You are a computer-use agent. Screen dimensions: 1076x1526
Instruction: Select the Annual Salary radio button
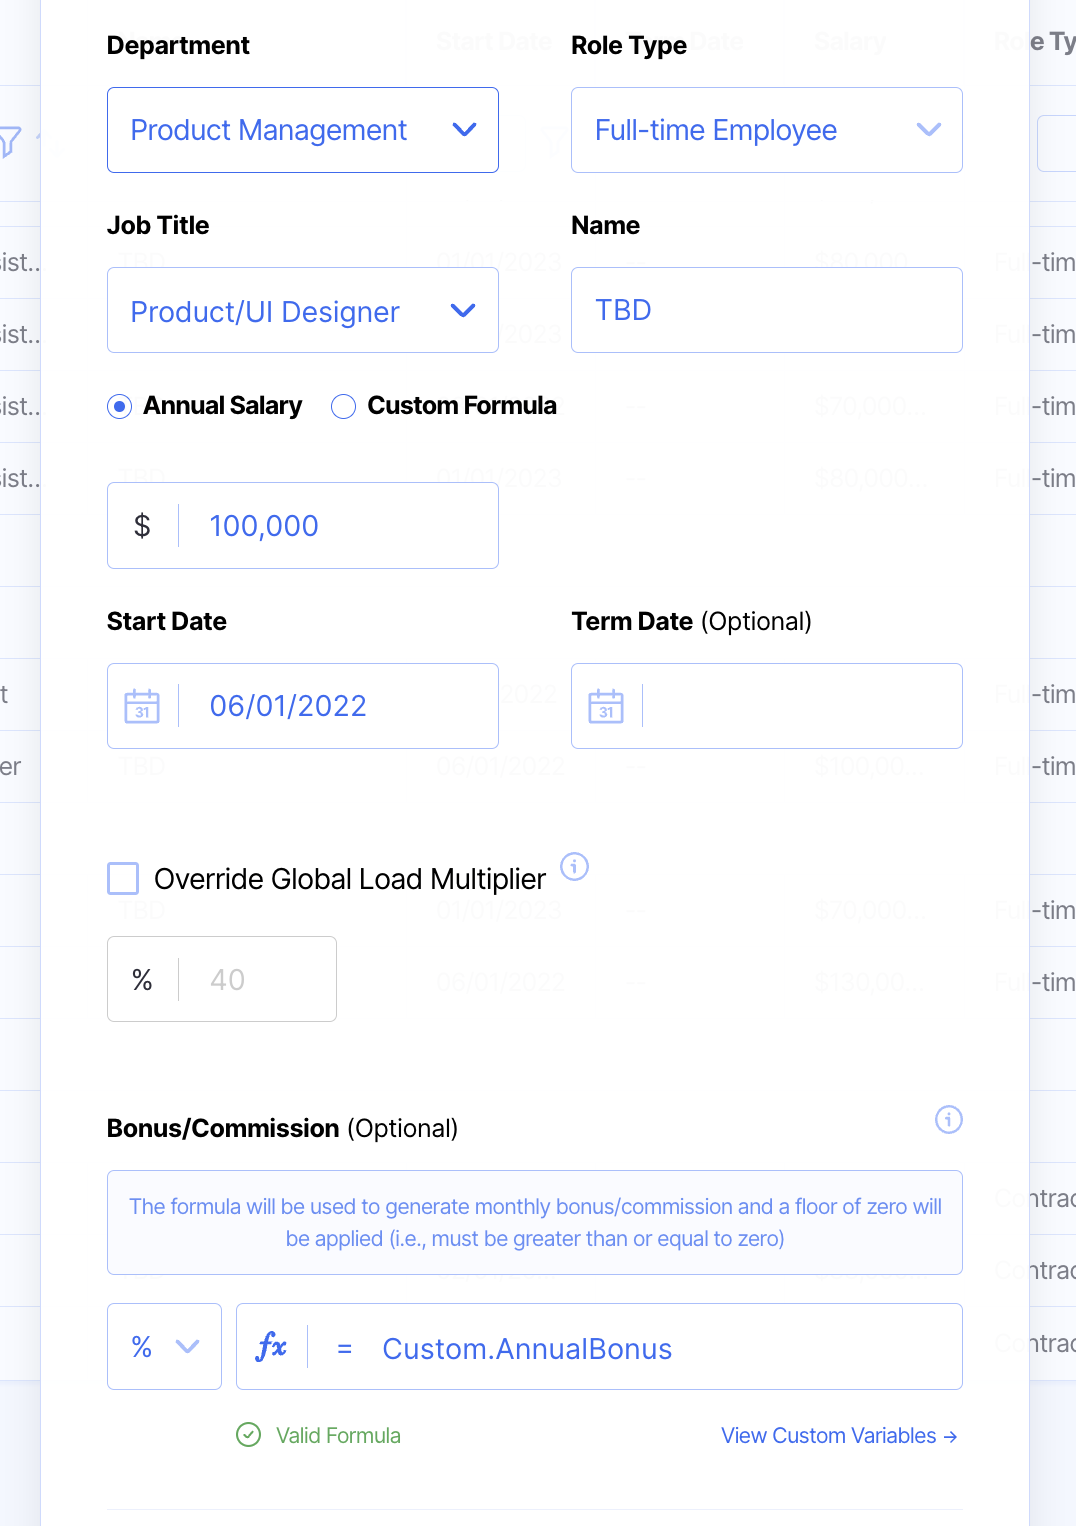120,406
